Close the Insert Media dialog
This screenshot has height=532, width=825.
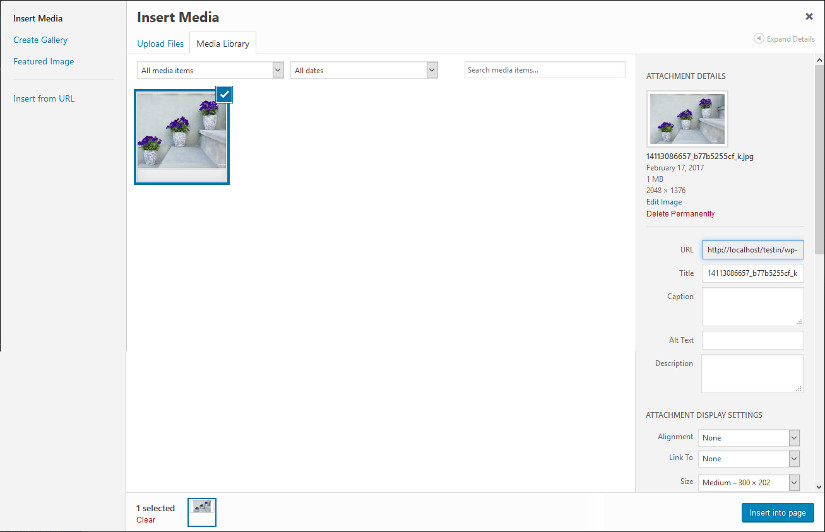click(808, 17)
